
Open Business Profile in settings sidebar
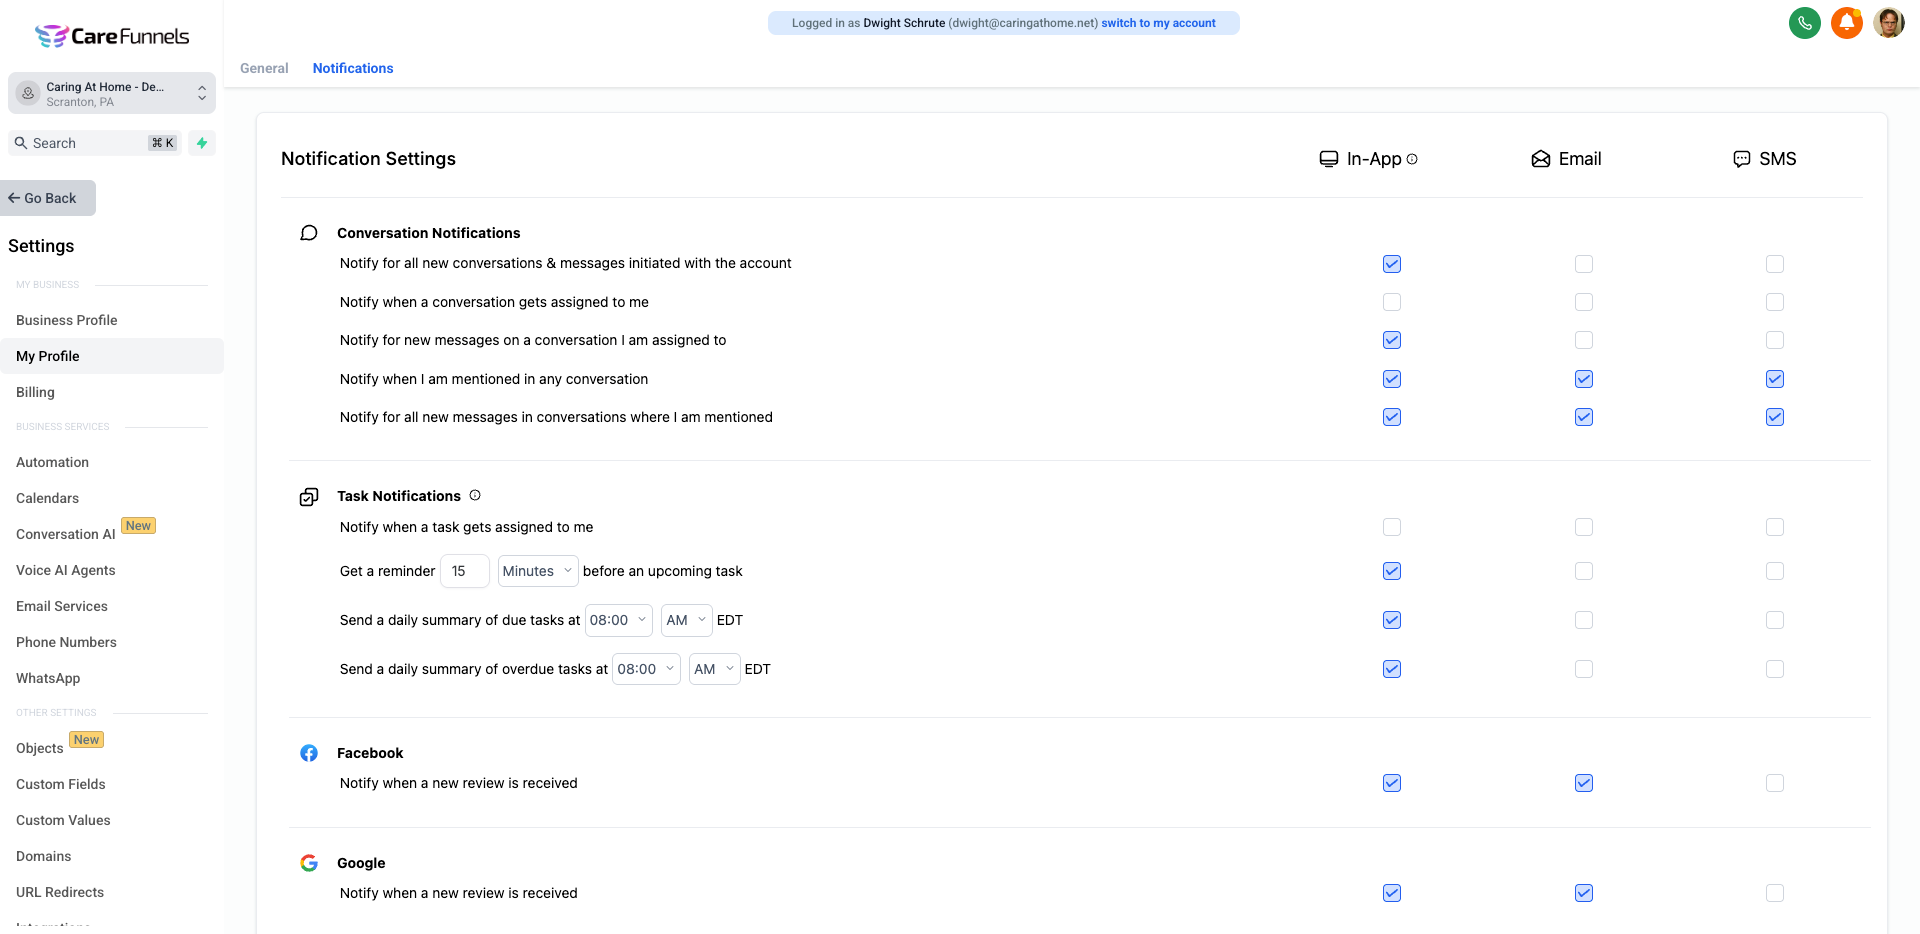pos(67,320)
